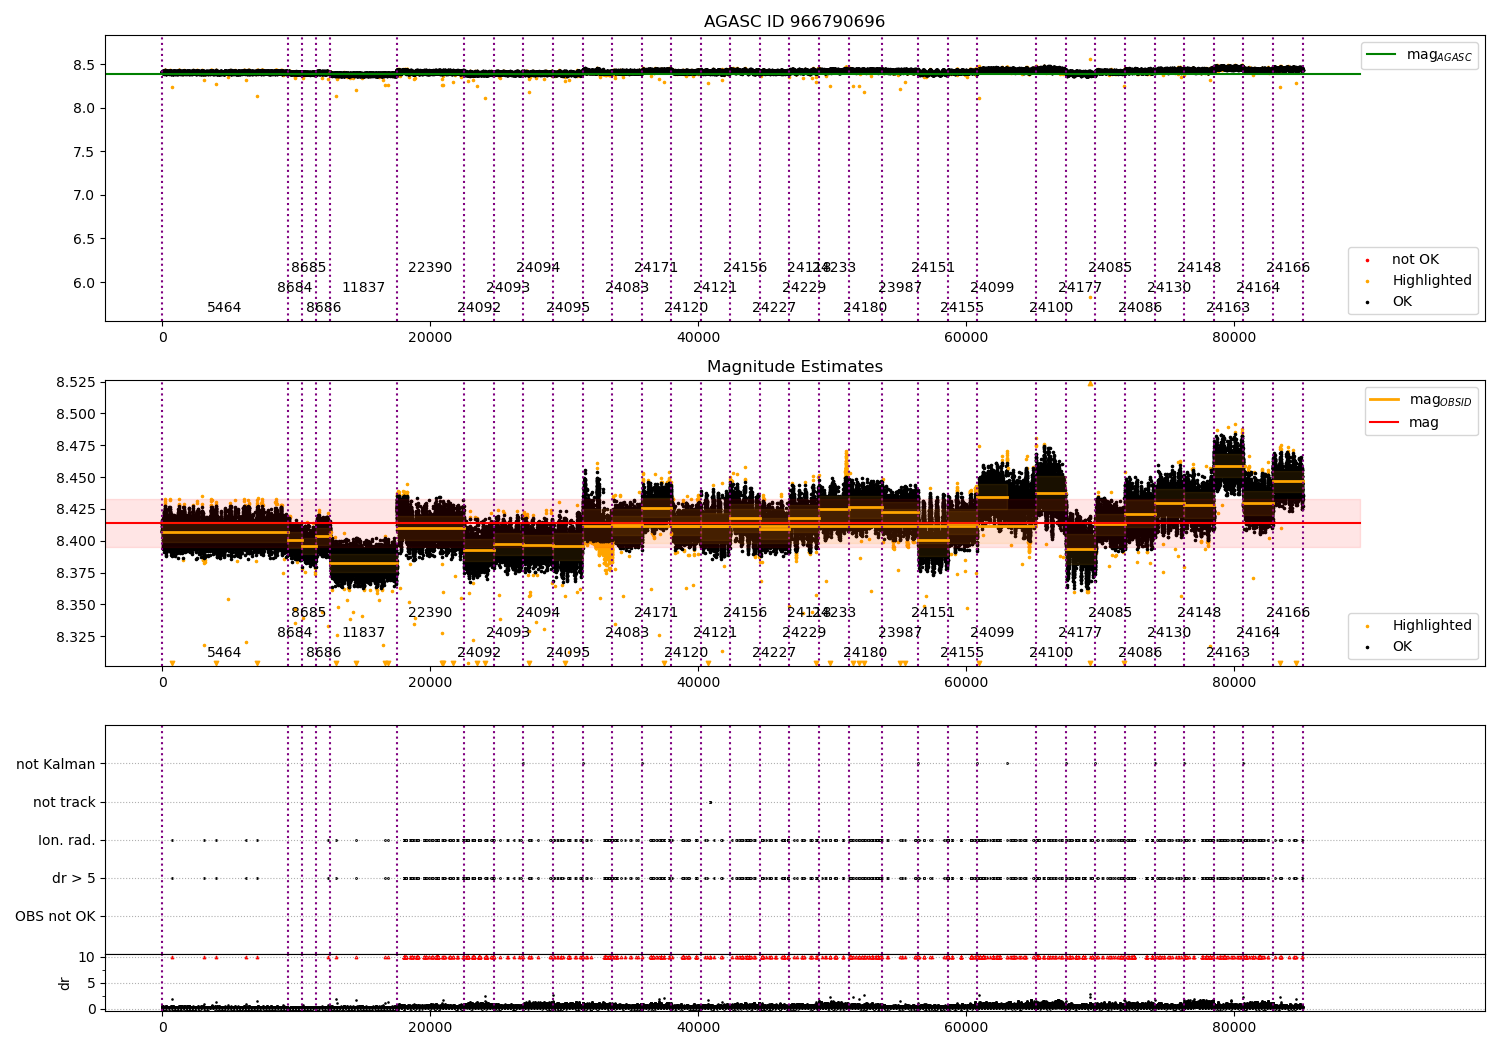Screen dimensions: 1500x1050
Task: Click OBSID label 24171 in top plot
Action: point(656,268)
